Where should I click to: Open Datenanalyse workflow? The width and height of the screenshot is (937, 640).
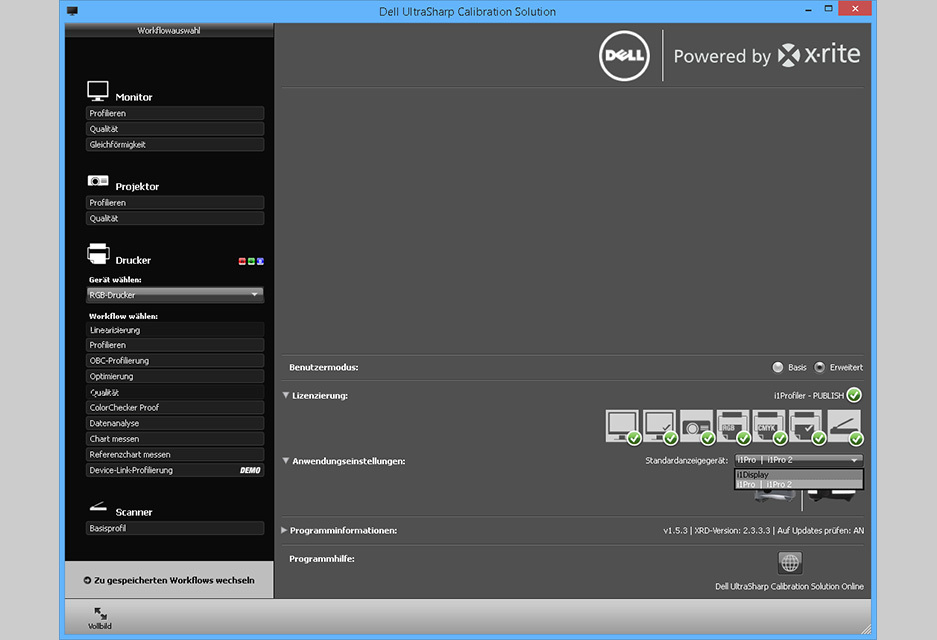(175, 423)
